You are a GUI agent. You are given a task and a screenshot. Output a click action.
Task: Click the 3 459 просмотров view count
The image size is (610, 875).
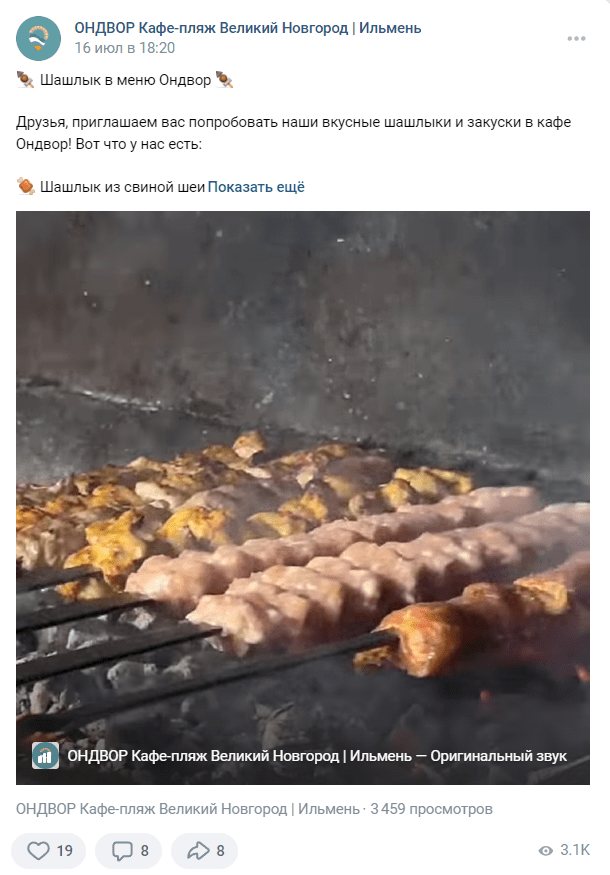tap(431, 809)
